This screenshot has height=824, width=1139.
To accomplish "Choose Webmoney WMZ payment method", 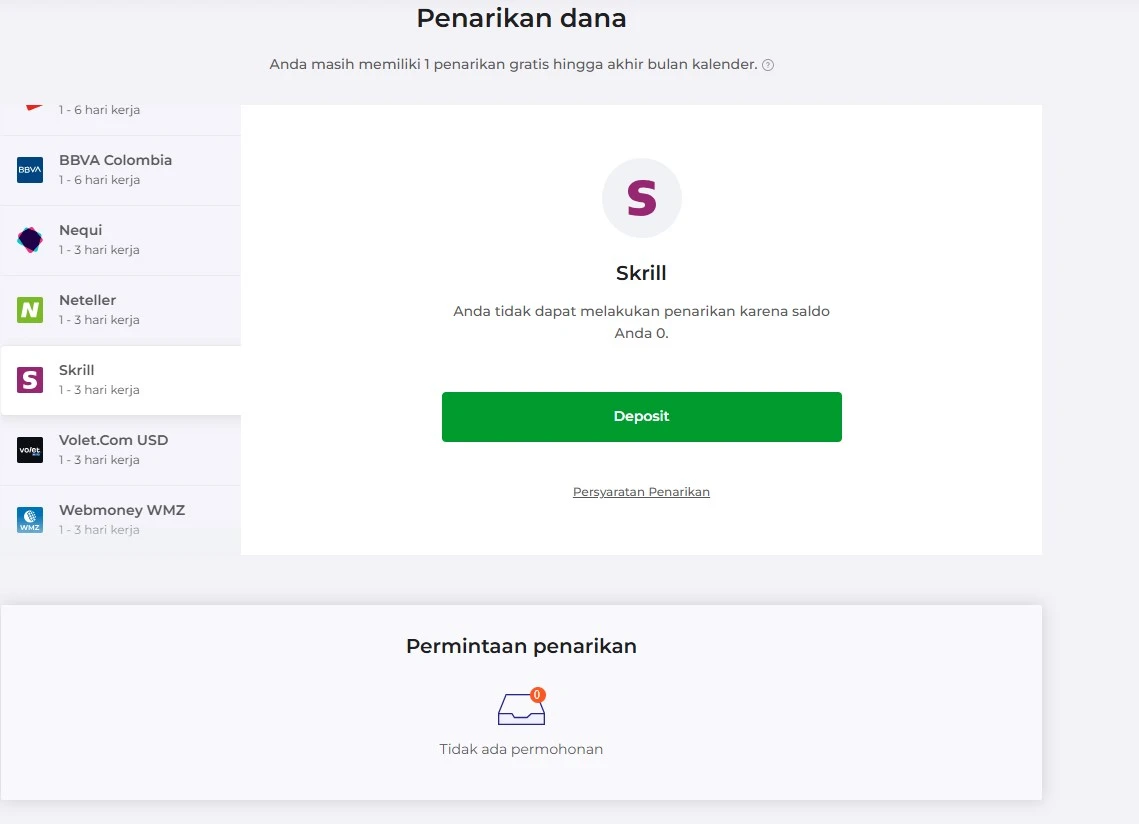I will point(121,520).
